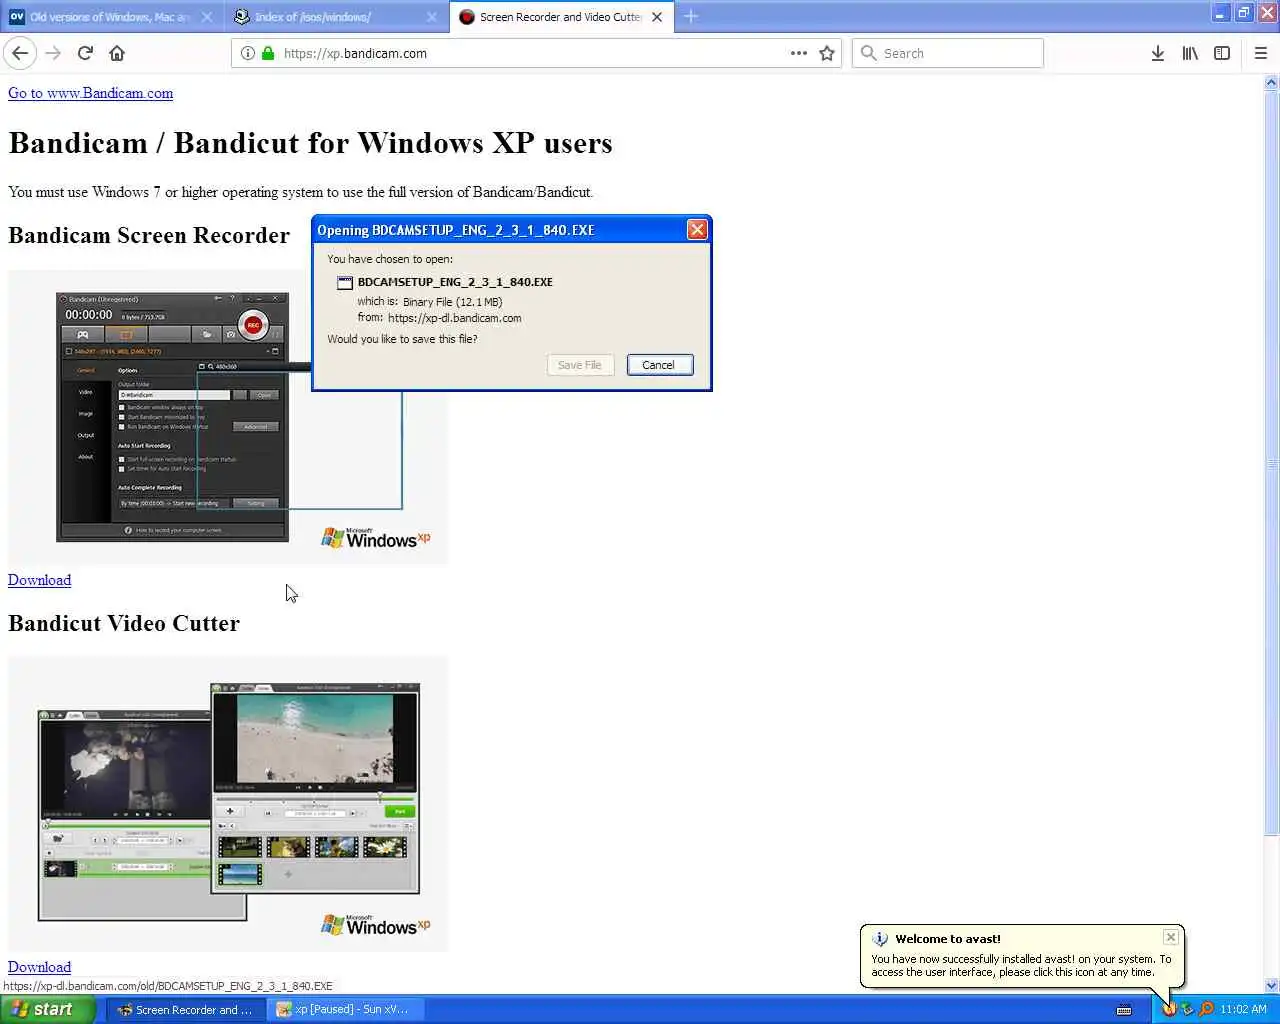The height and width of the screenshot is (1024, 1280).
Task: Dismiss the Welcome to avast balloon
Action: pos(1171,937)
